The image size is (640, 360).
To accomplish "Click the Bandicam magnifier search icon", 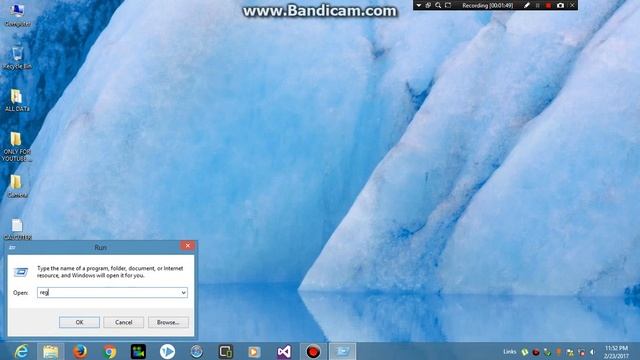I will 438,5.
